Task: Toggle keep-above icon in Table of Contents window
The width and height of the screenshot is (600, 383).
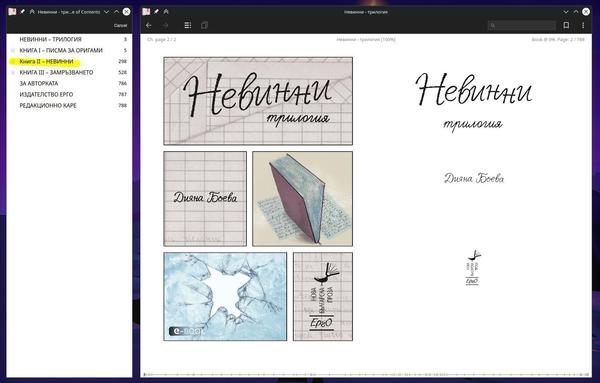Action: [32, 12]
